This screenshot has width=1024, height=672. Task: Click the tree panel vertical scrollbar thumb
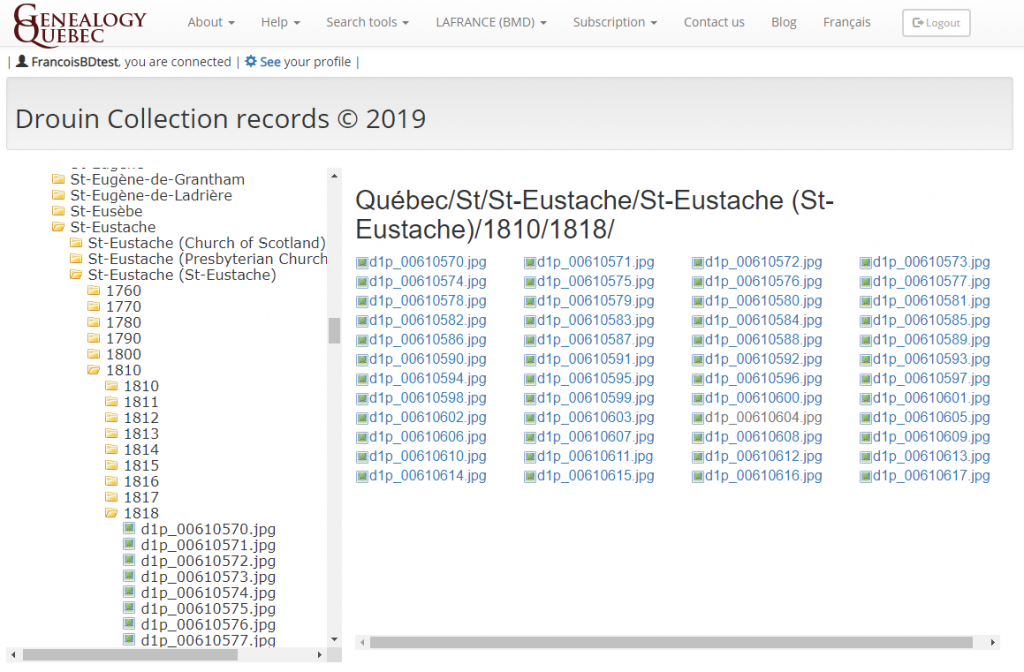tap(334, 330)
